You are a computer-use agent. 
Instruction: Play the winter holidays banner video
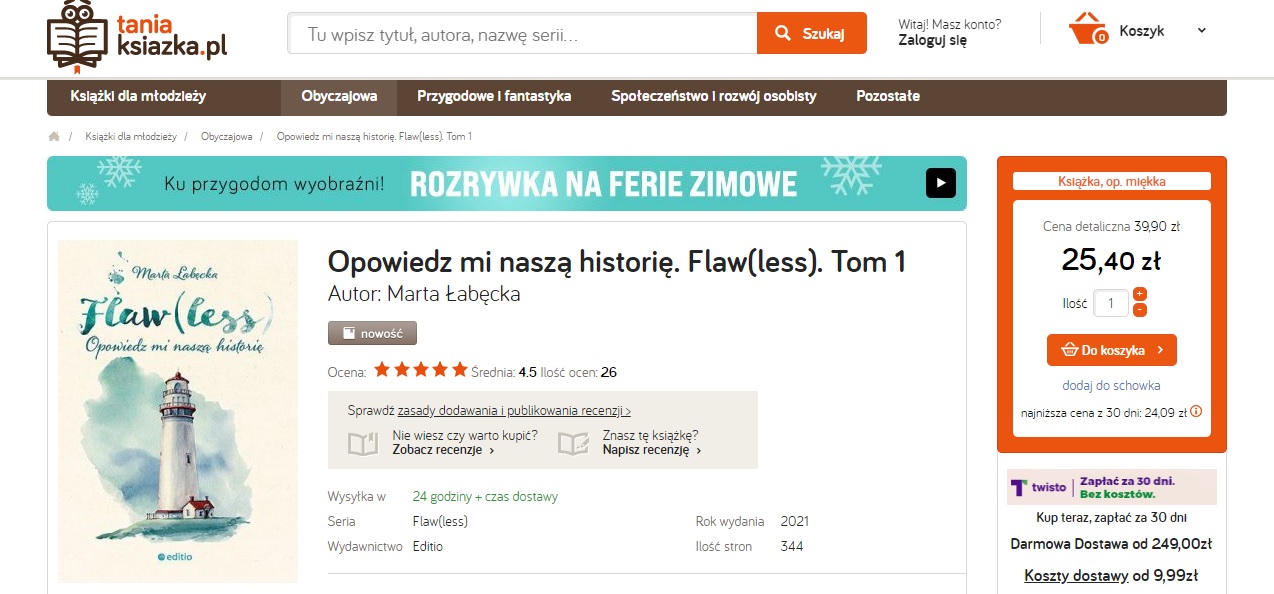tap(940, 183)
